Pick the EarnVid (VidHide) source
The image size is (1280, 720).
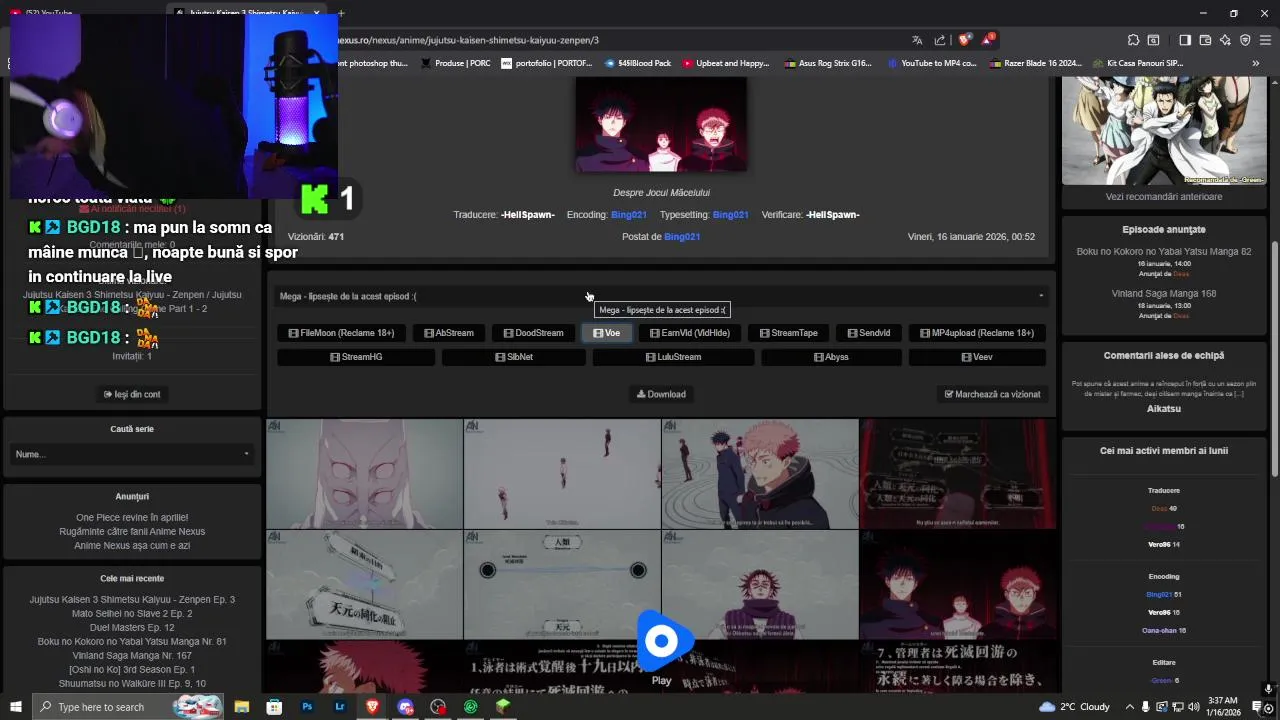[689, 333]
